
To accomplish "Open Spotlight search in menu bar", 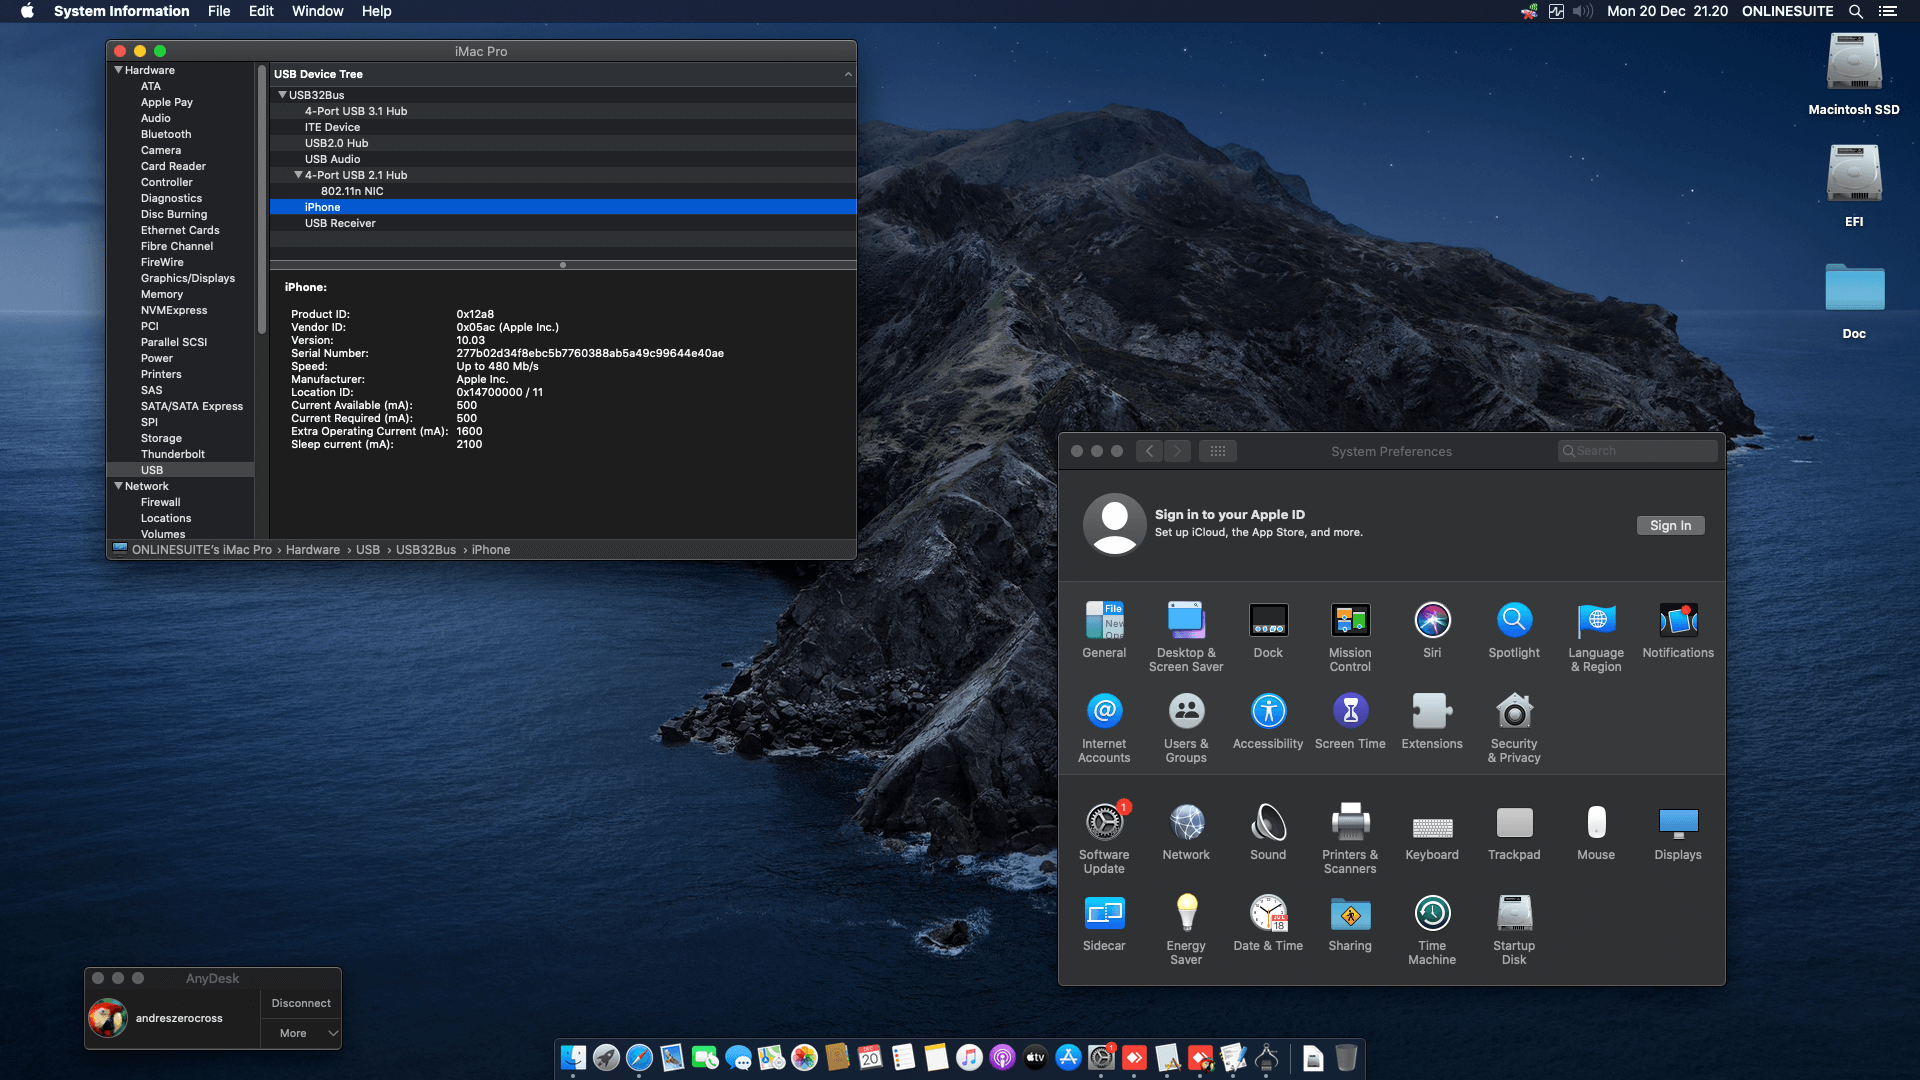I will (x=1855, y=11).
